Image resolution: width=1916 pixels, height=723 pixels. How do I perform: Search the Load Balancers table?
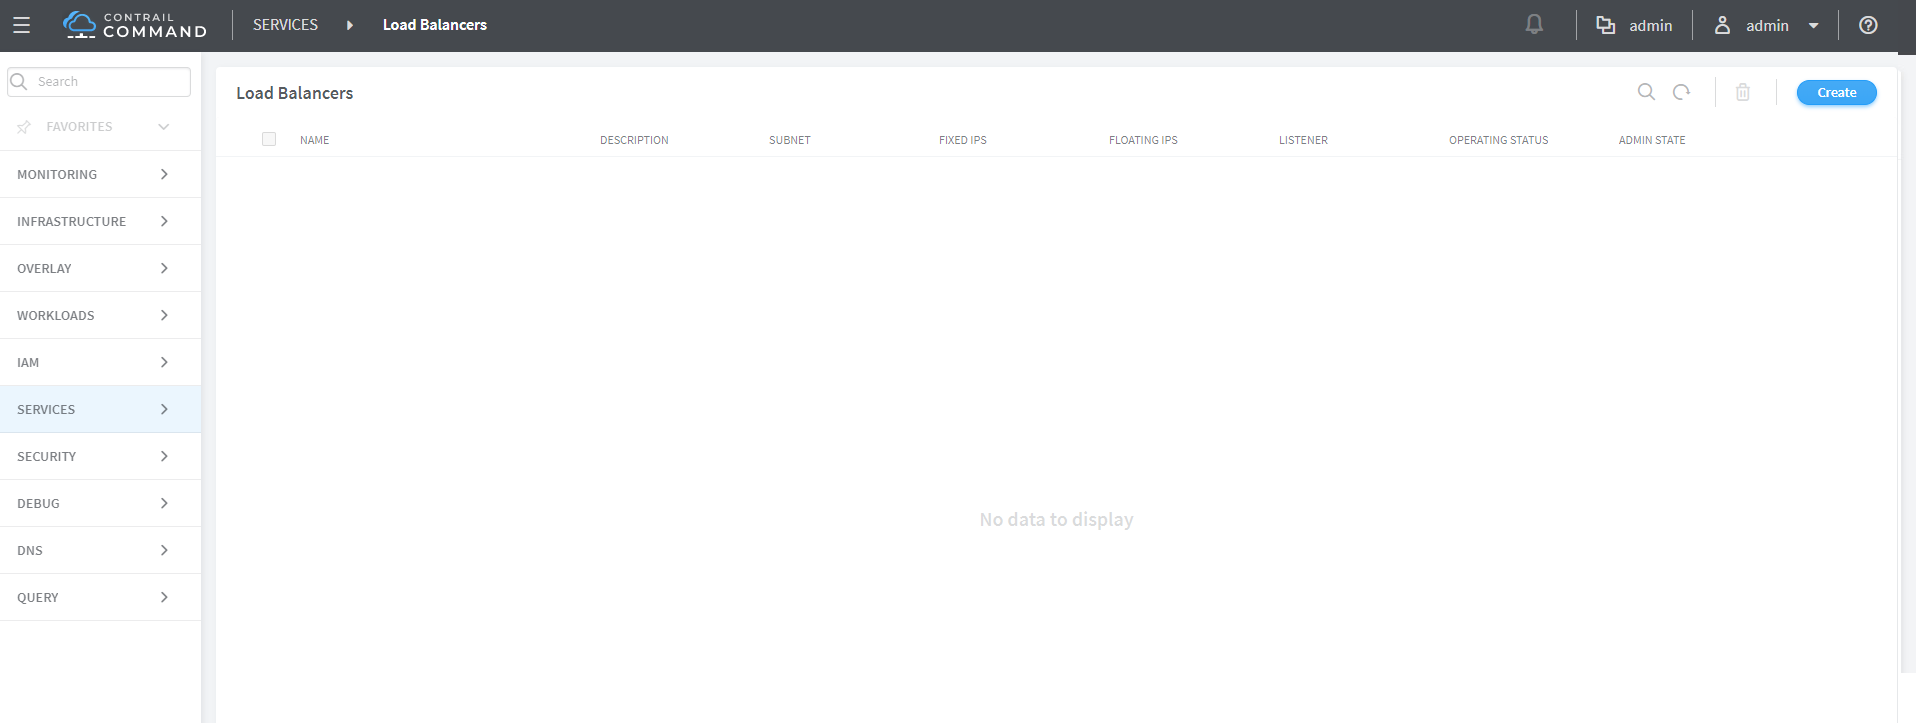click(x=1646, y=92)
